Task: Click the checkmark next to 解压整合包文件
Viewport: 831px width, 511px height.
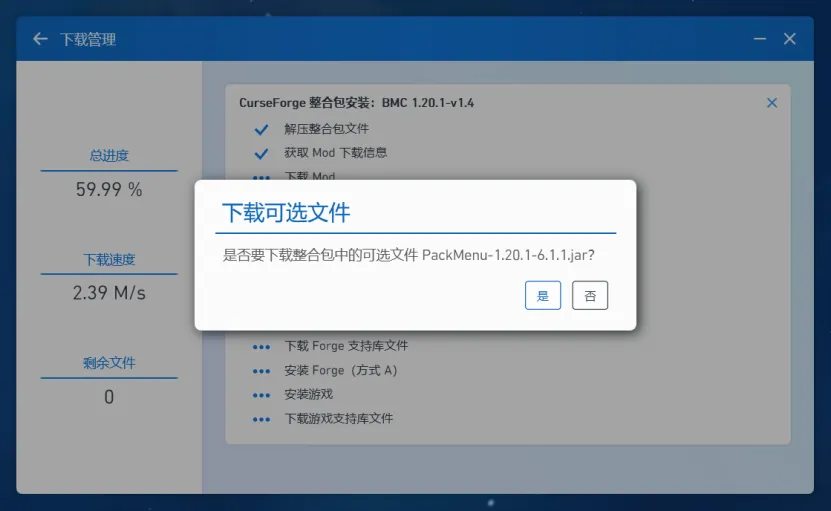Action: point(261,129)
